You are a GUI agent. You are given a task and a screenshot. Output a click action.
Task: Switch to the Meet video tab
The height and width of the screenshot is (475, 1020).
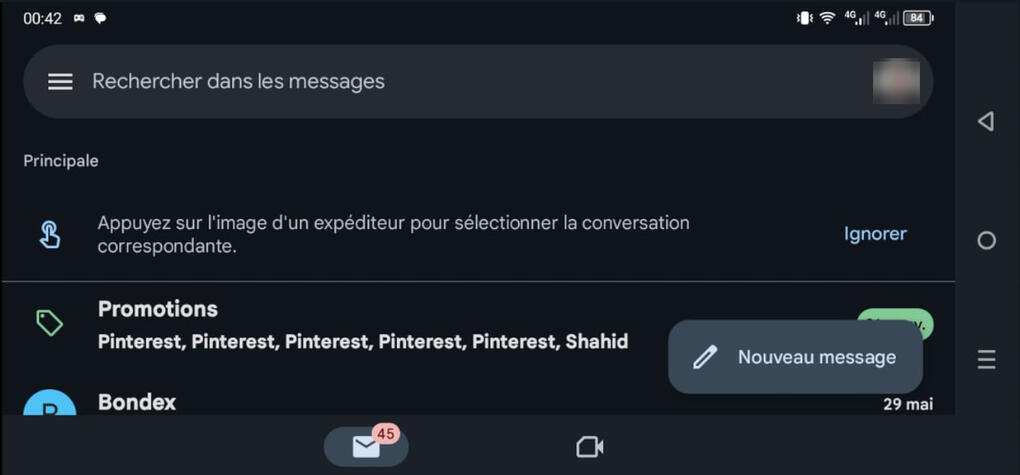(590, 446)
